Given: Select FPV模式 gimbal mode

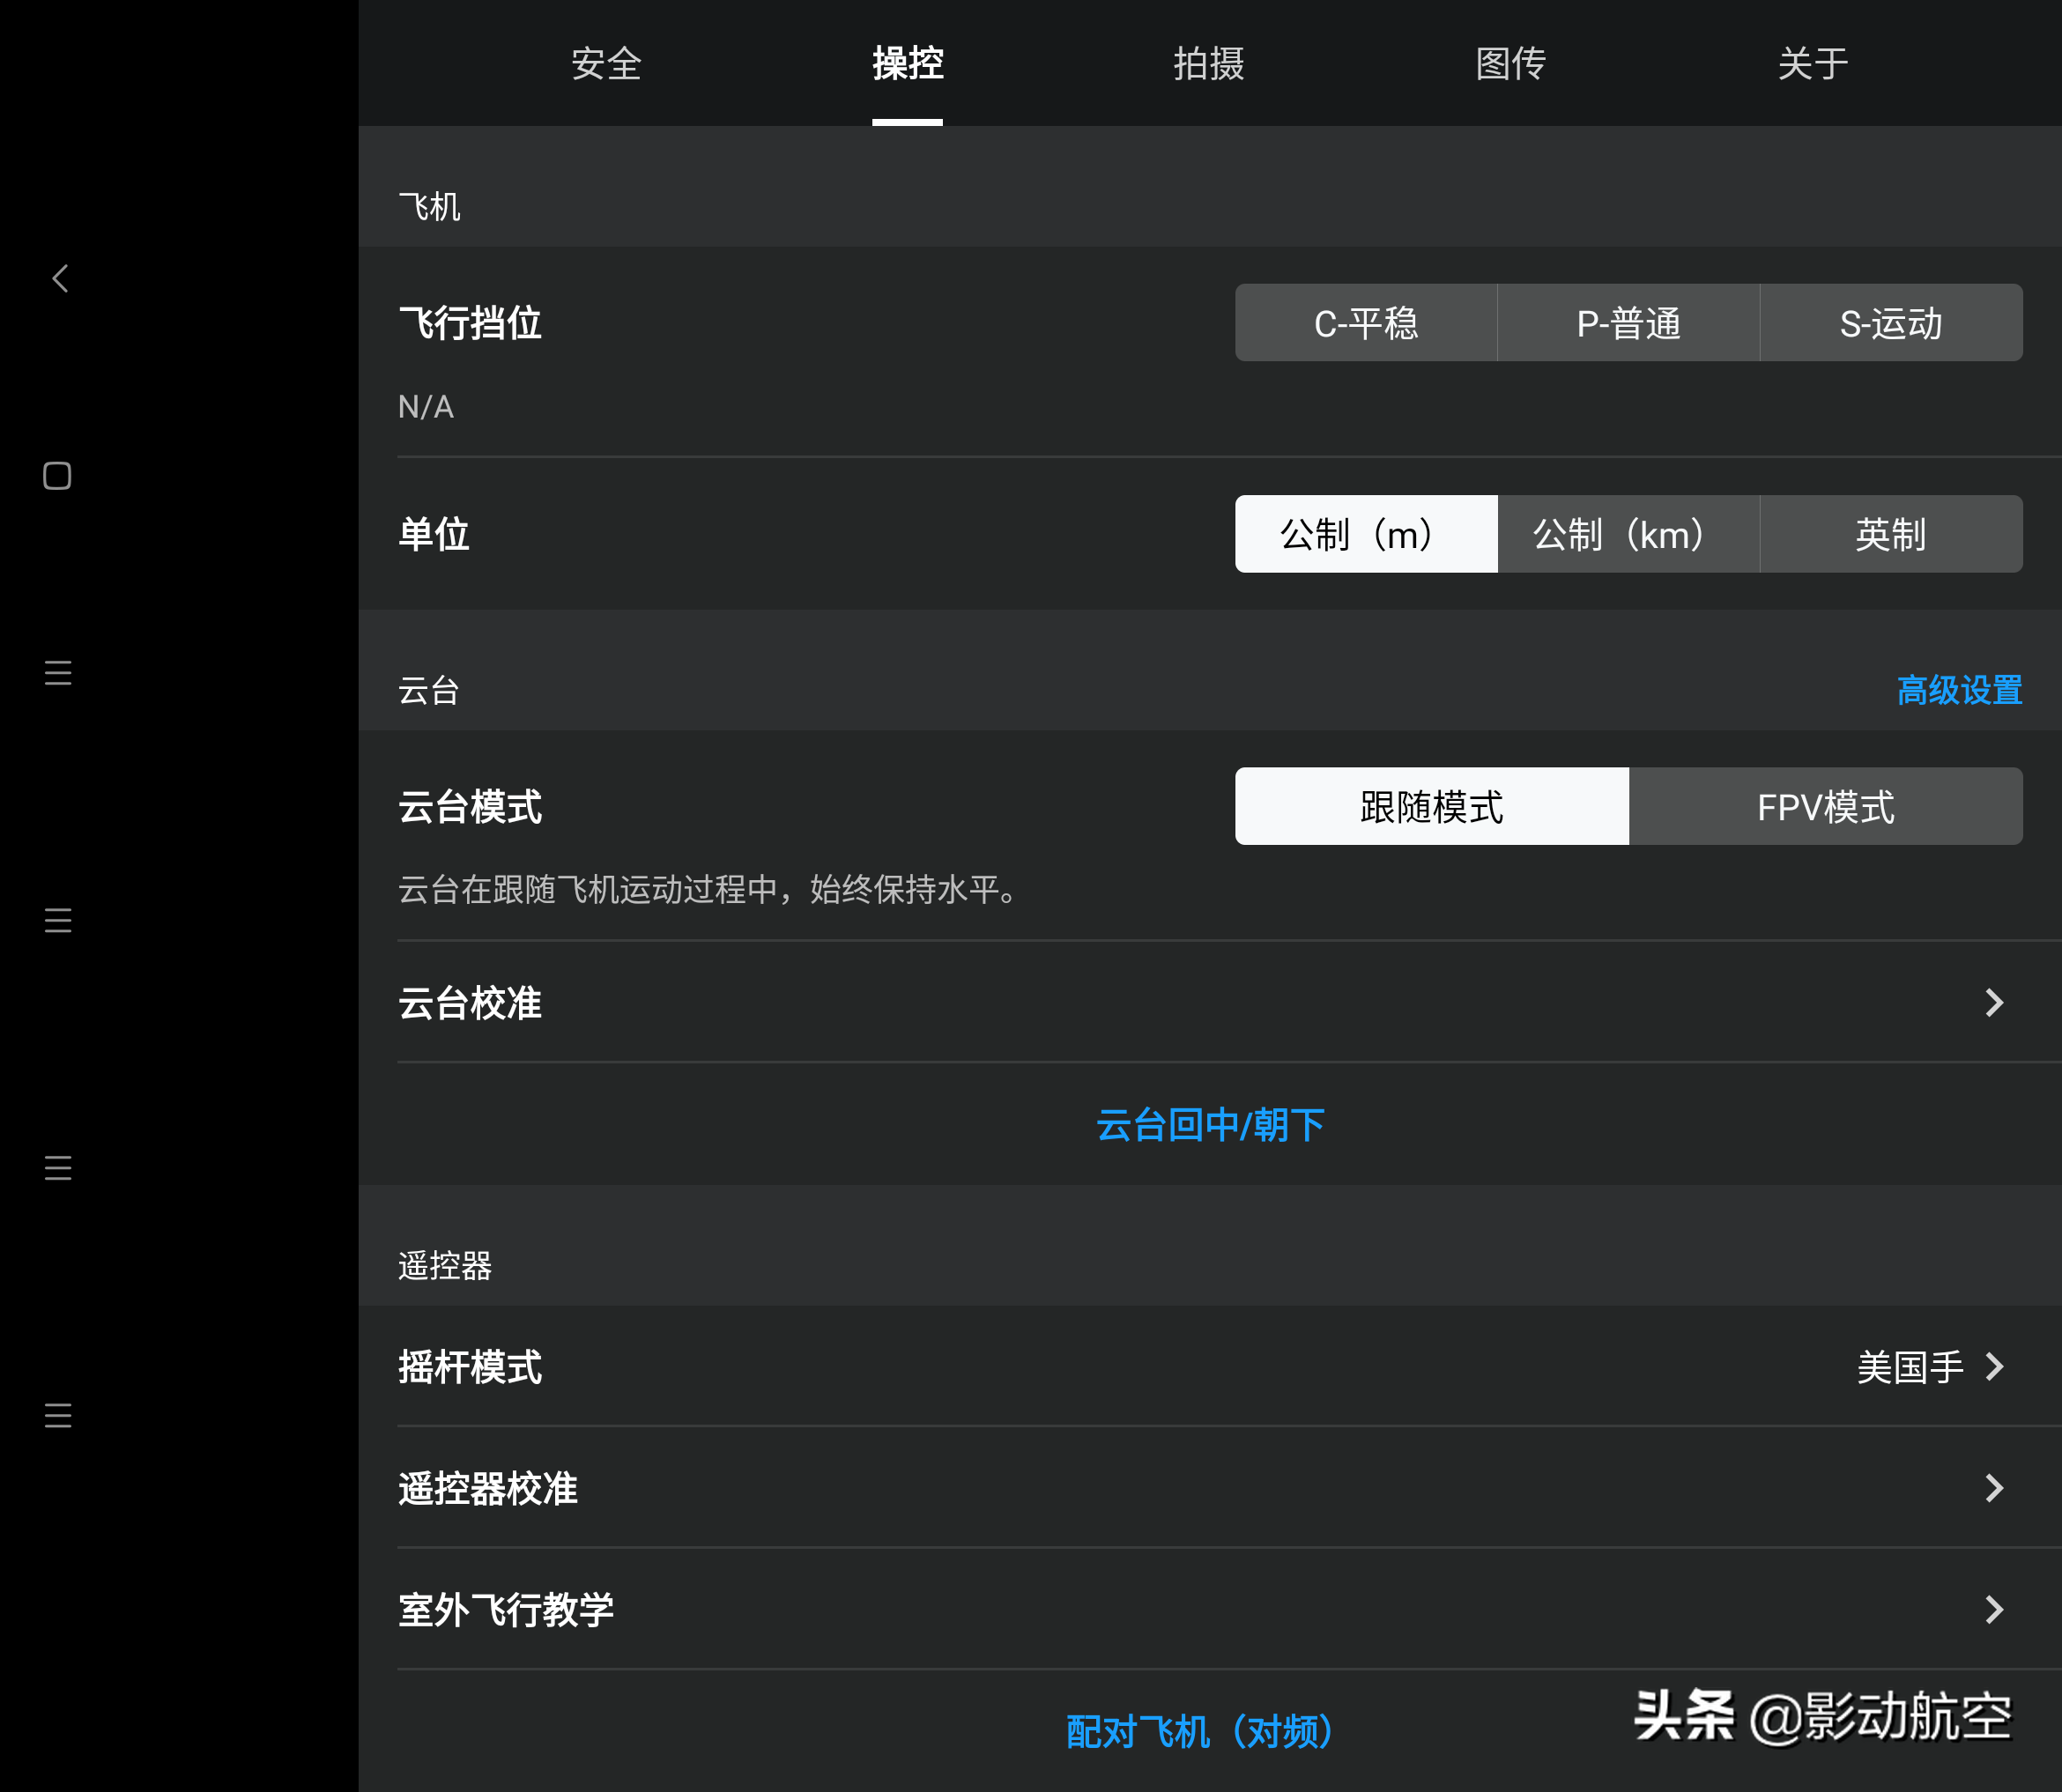Looking at the screenshot, I should click(x=1826, y=806).
